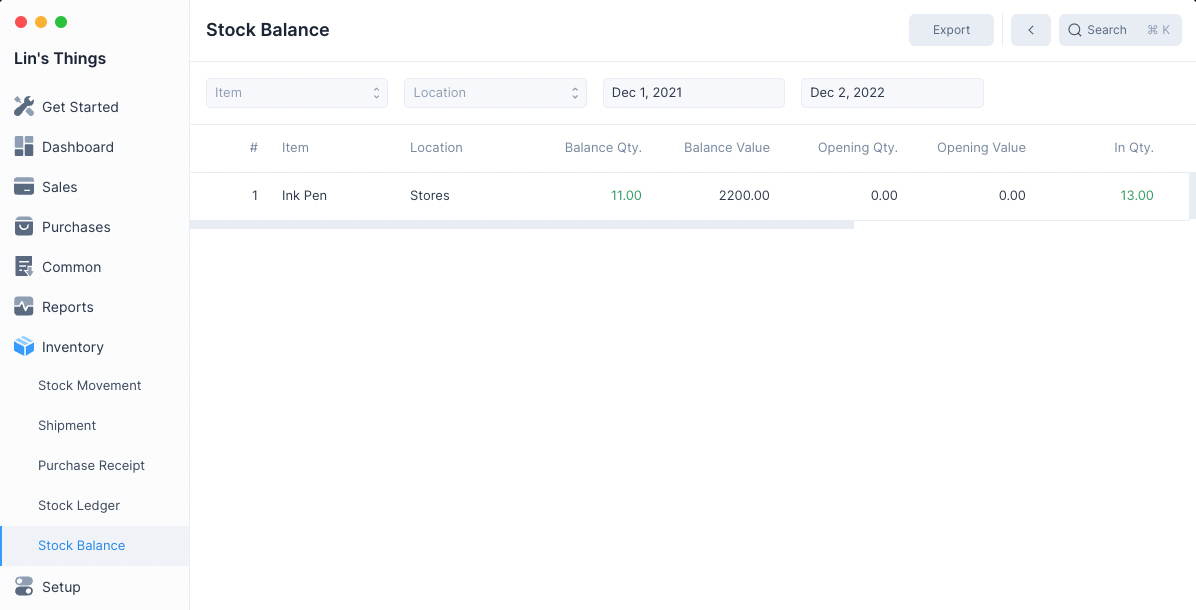Image resolution: width=1196 pixels, height=610 pixels.
Task: Click the horizontal table scrollbar
Action: [x=521, y=225]
